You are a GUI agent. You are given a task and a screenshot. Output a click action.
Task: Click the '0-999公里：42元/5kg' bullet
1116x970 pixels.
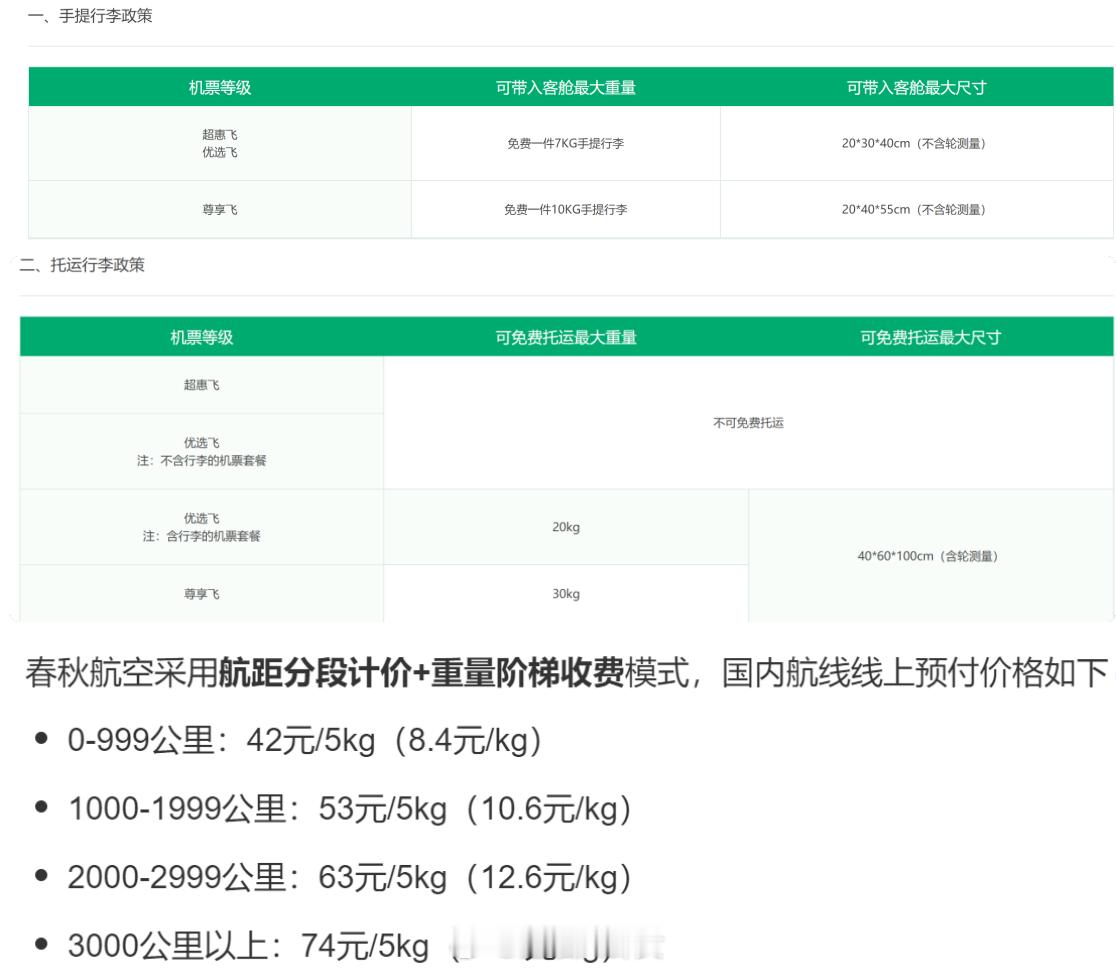(305, 740)
